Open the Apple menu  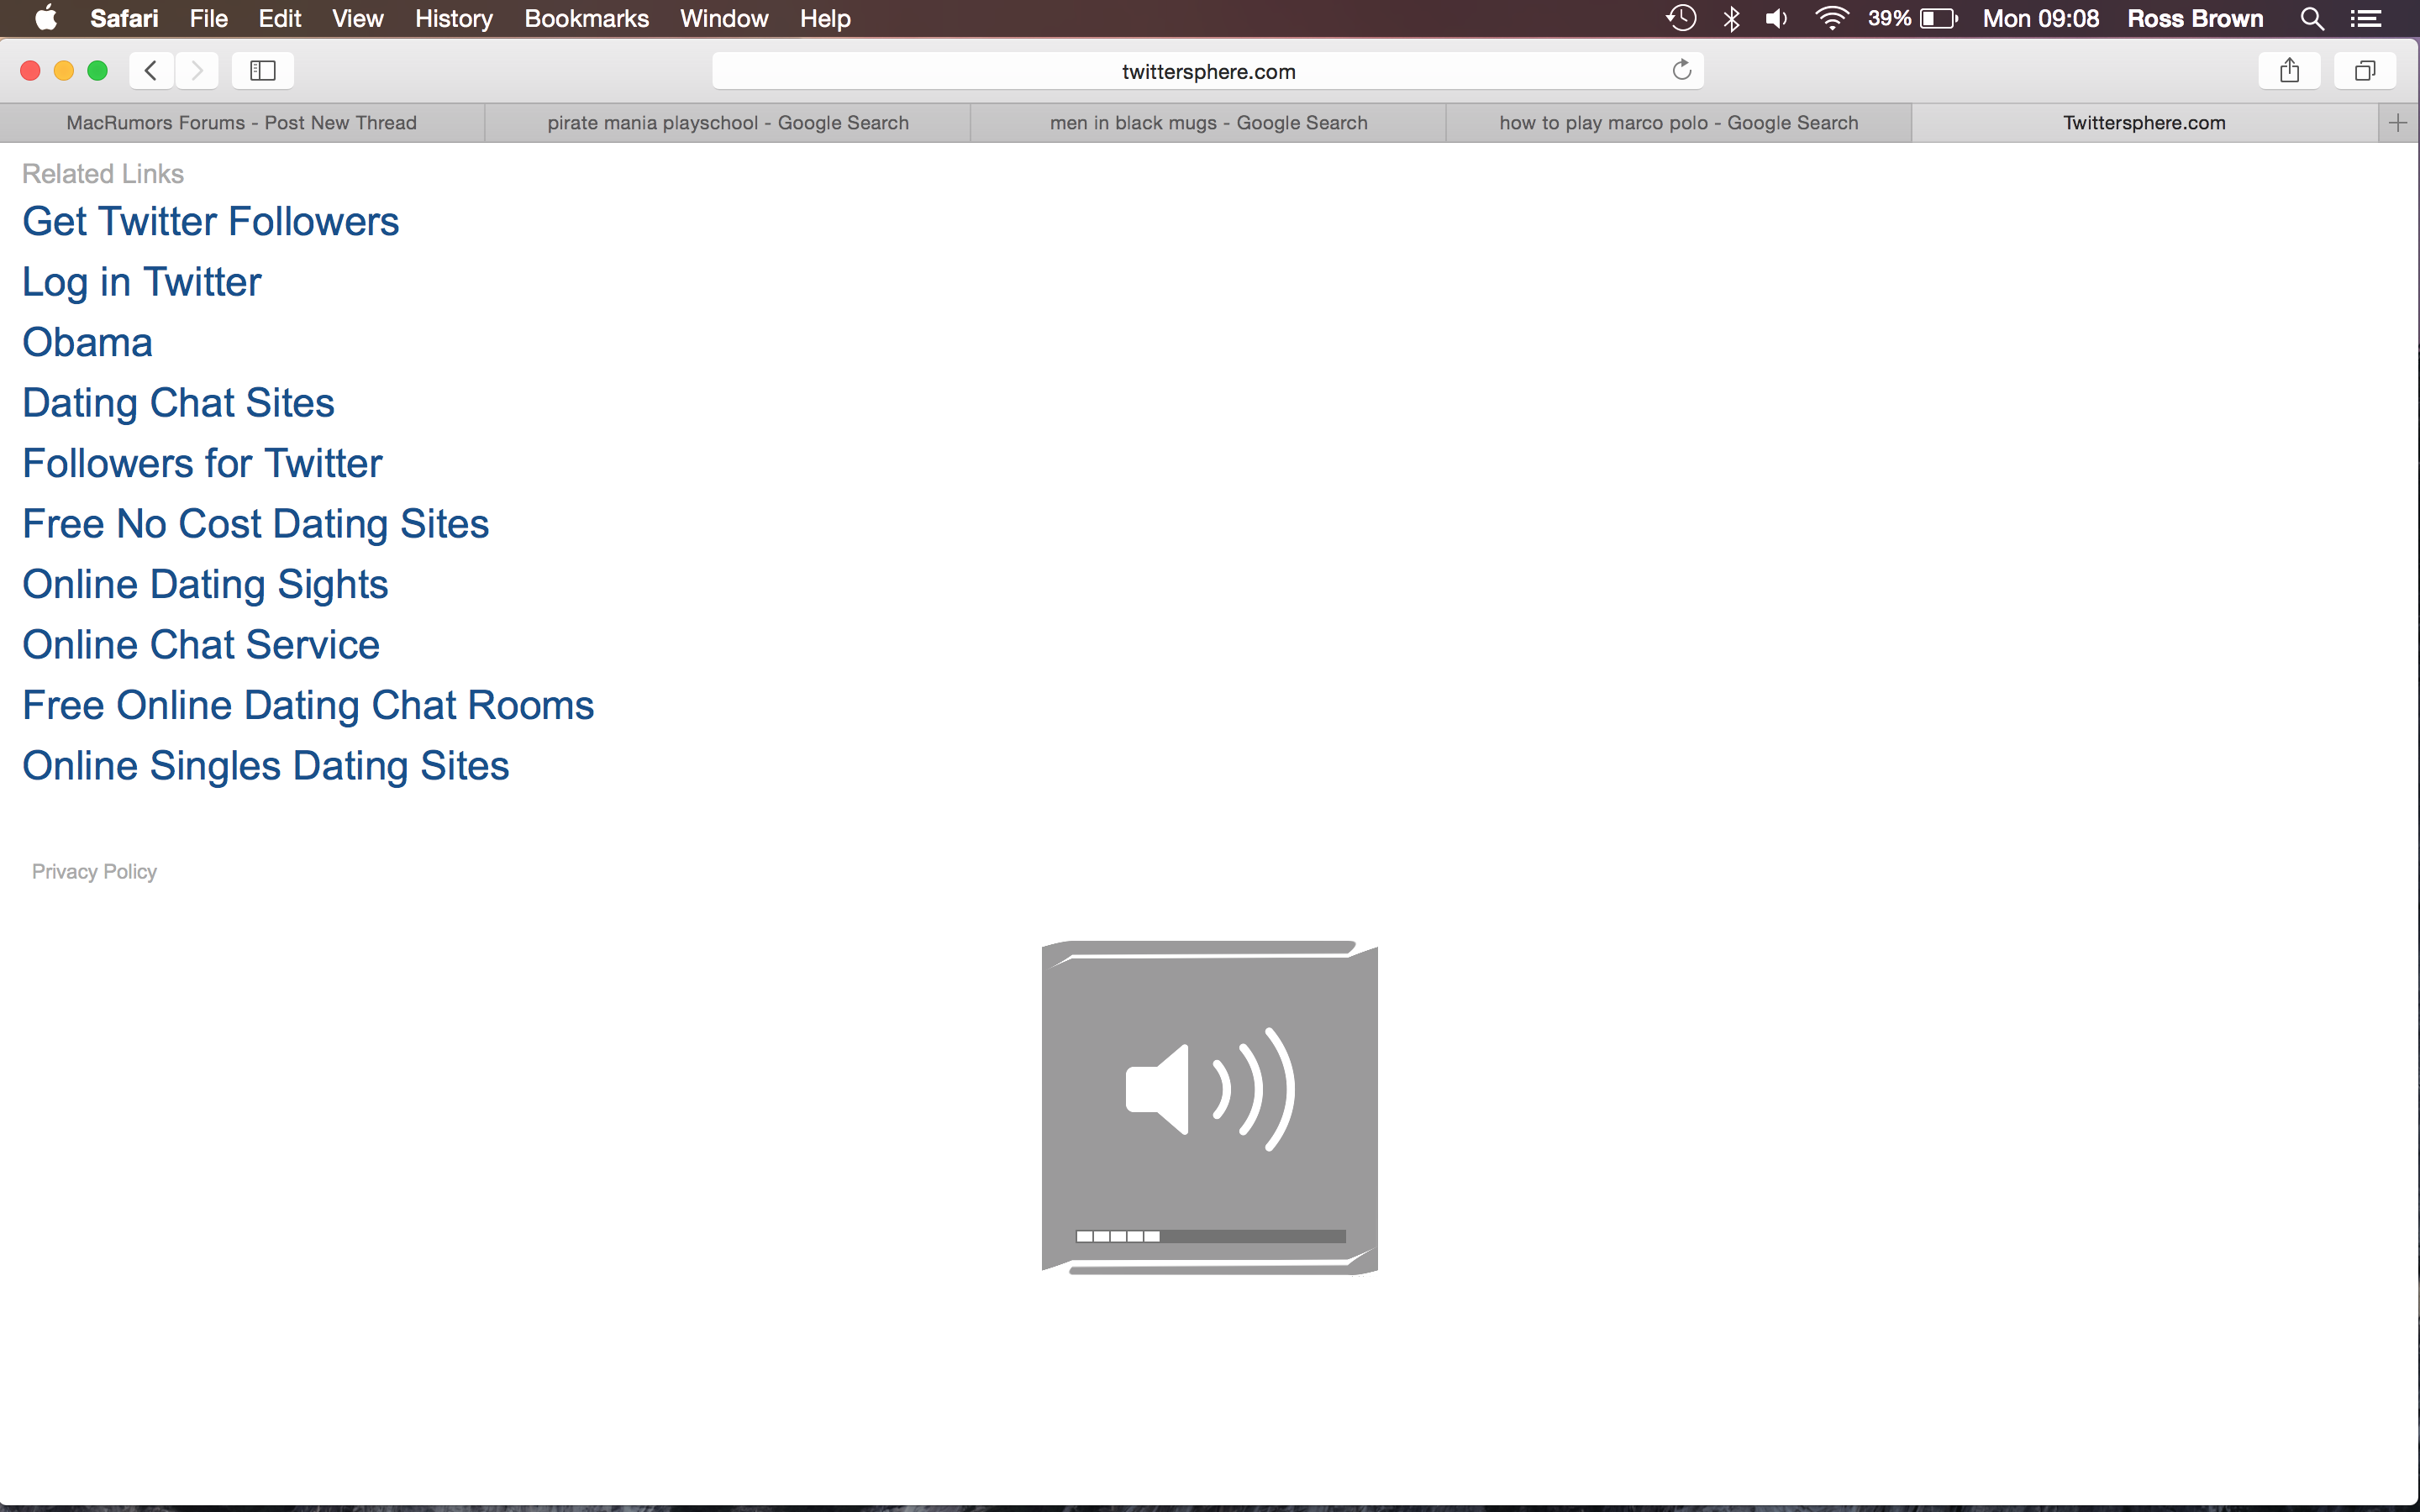(46, 18)
